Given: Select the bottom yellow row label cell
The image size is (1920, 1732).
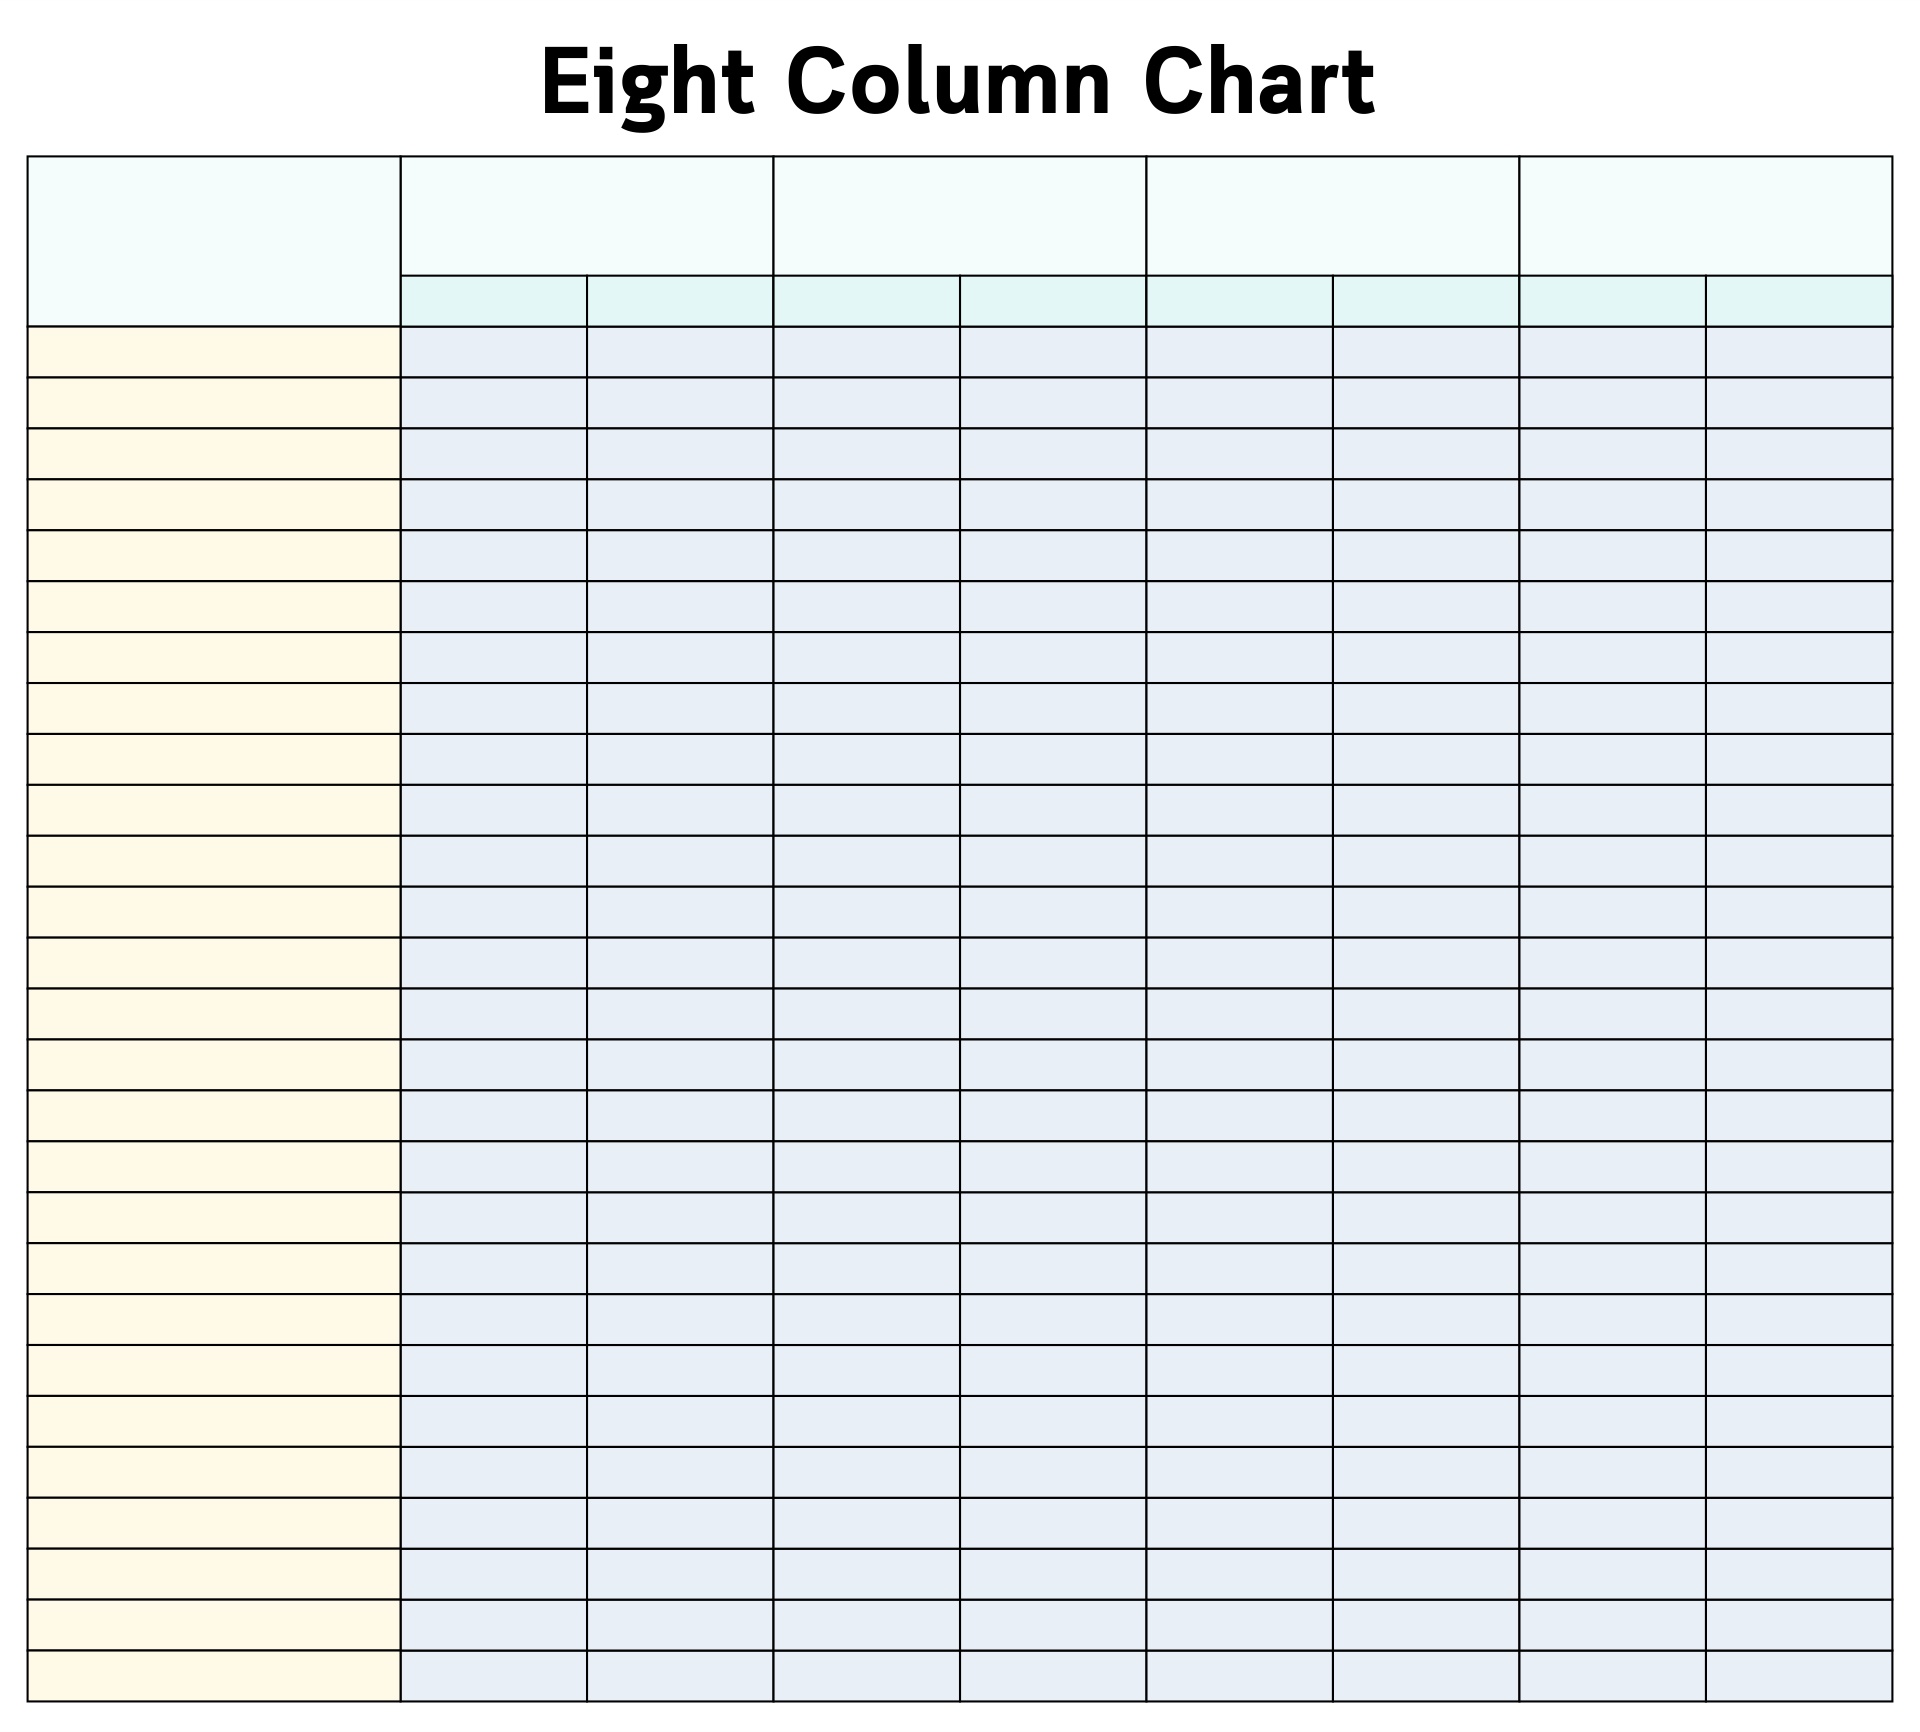Looking at the screenshot, I should (x=214, y=1676).
